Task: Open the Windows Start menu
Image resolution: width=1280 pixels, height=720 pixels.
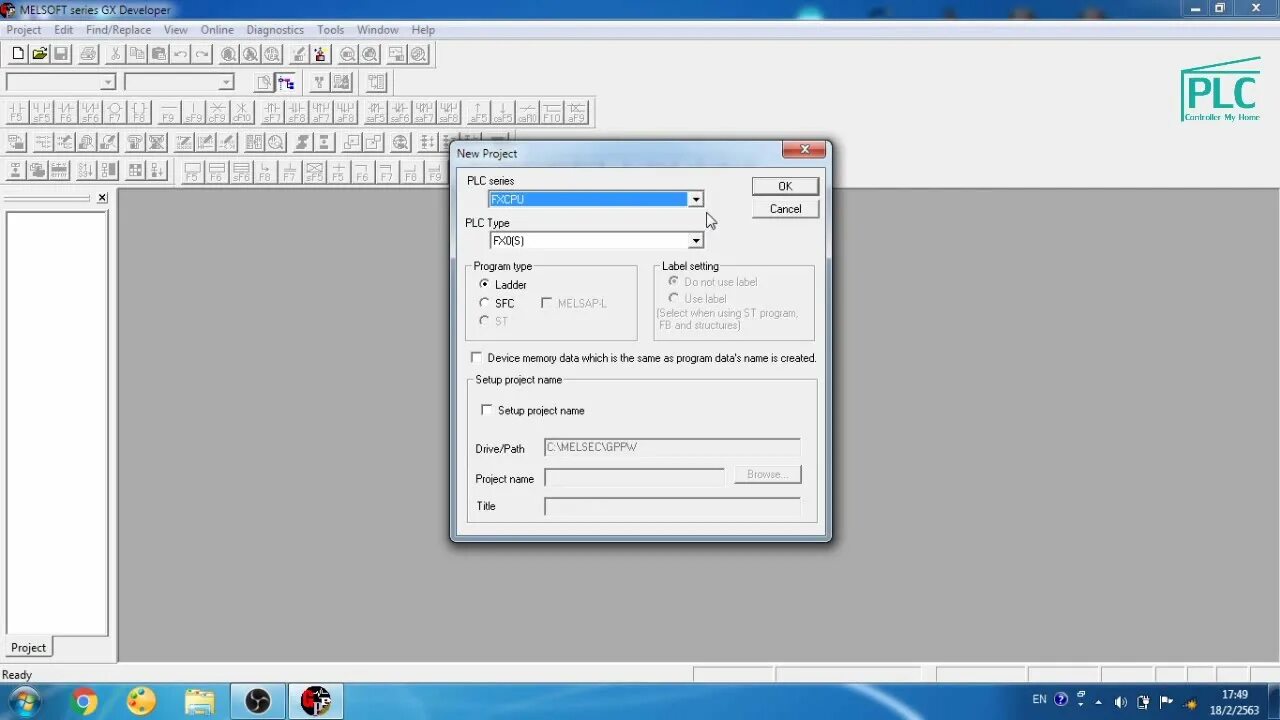Action: tap(24, 701)
